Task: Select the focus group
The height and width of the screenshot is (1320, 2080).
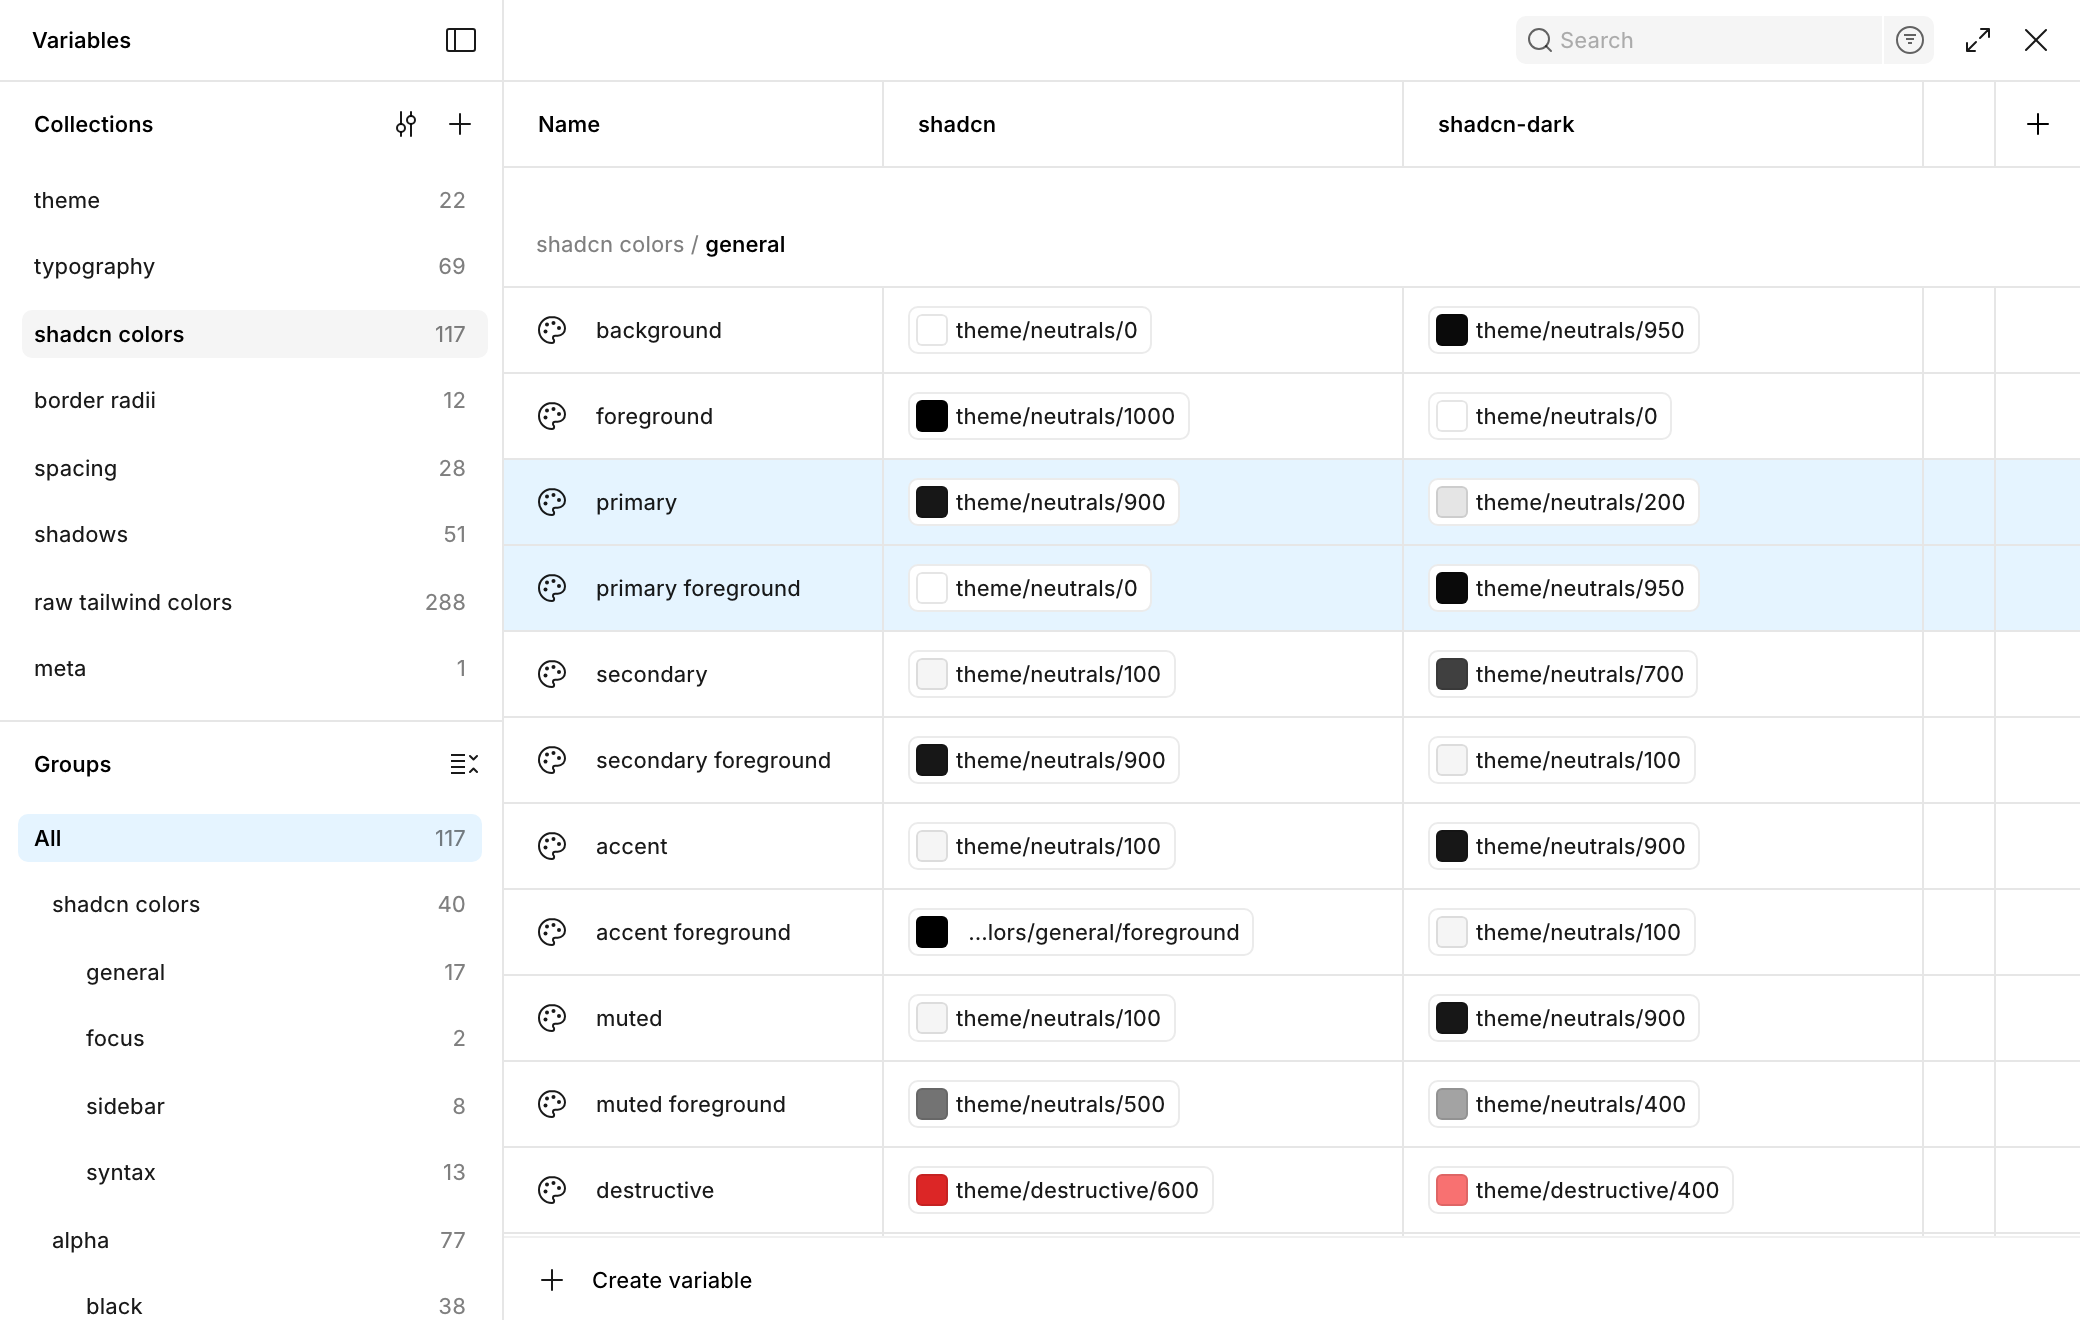Action: point(250,1038)
